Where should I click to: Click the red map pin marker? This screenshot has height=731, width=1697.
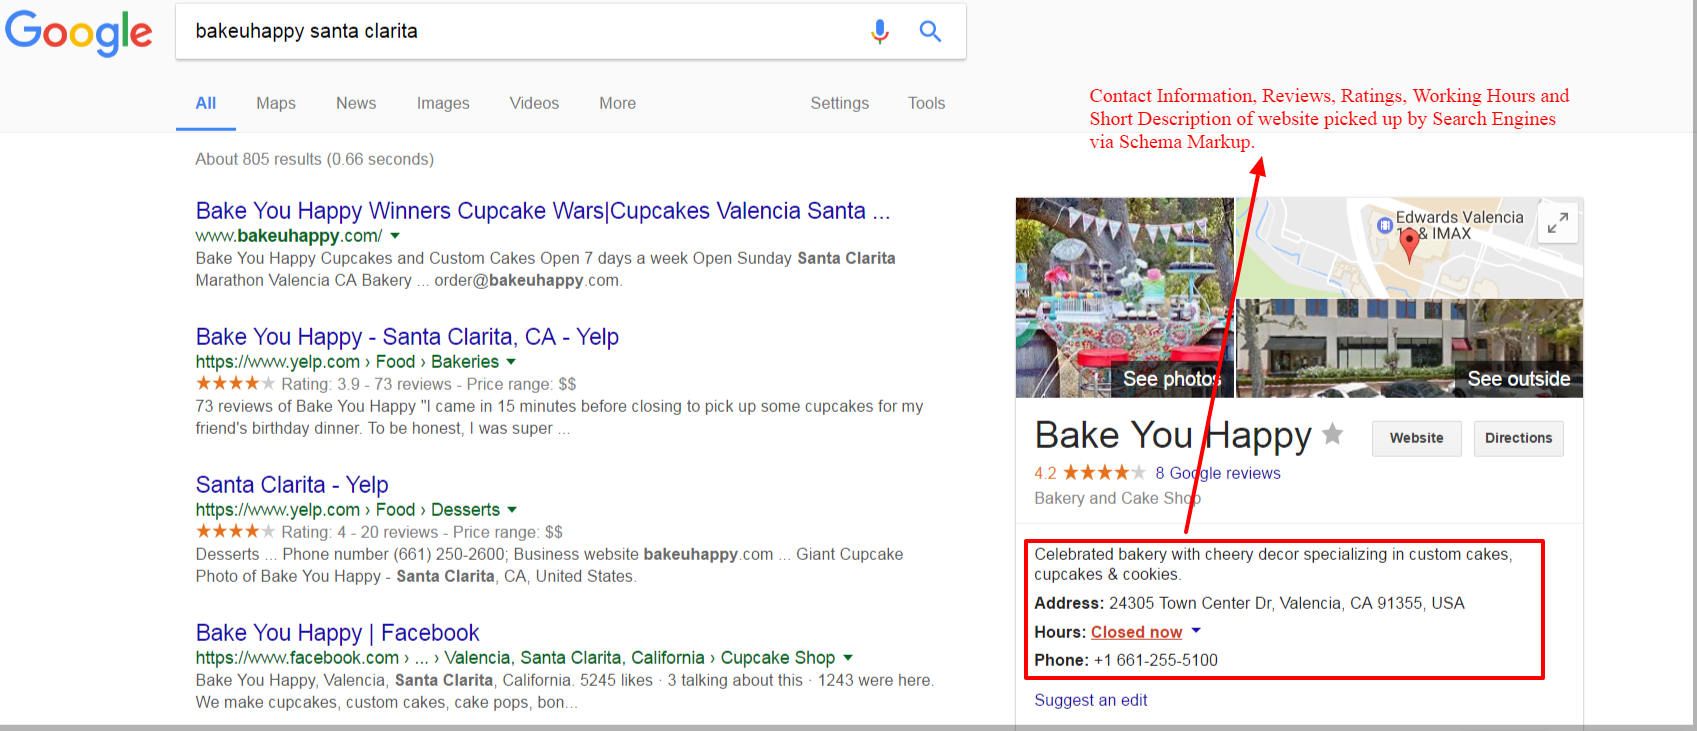pyautogui.click(x=1409, y=245)
